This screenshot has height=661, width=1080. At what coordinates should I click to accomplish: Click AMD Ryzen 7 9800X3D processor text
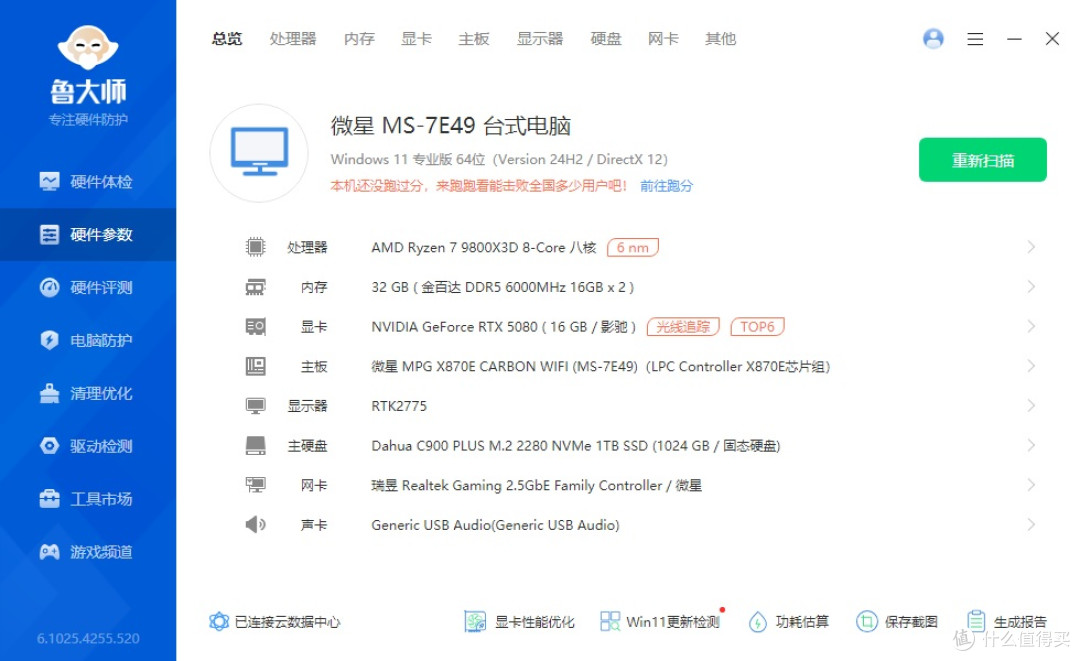(484, 247)
